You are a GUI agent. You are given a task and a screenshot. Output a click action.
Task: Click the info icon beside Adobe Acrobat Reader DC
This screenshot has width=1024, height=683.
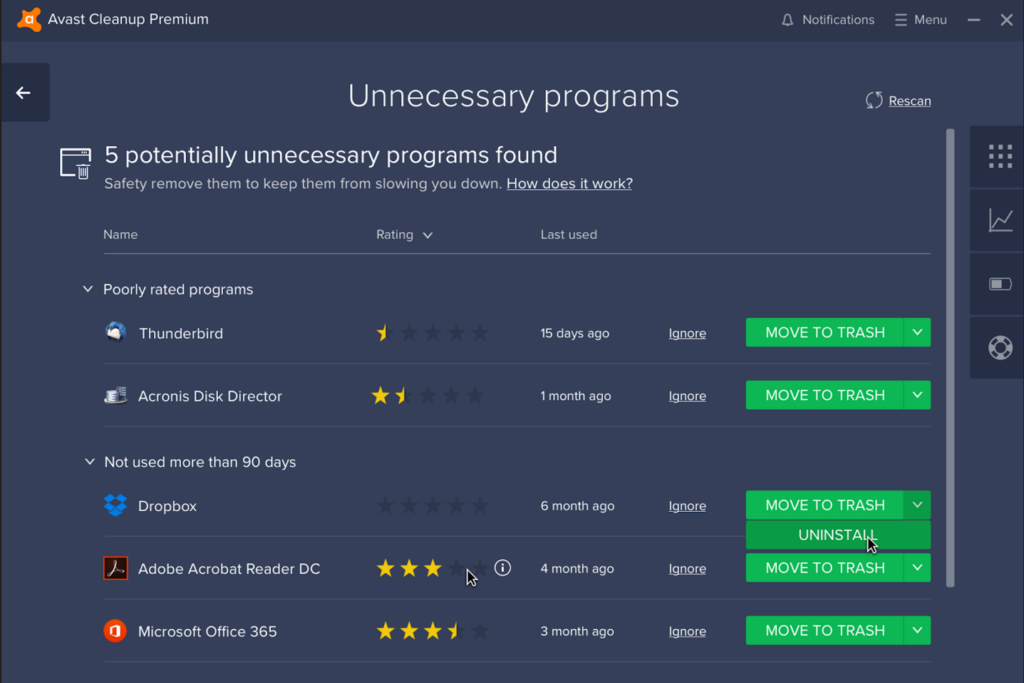coord(502,567)
